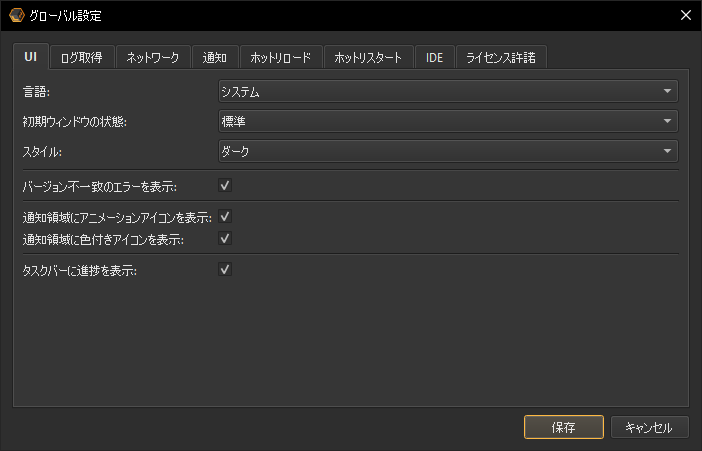This screenshot has width=702, height=451.
Task: Click the 通知領域にアニメーションアイコンを表示: label
Action: tap(117, 218)
